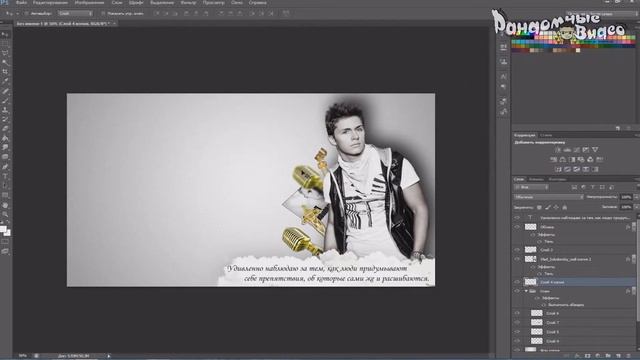The height and width of the screenshot is (360, 640).
Task: Hide the Слой 4 копия layer
Action: [517, 282]
